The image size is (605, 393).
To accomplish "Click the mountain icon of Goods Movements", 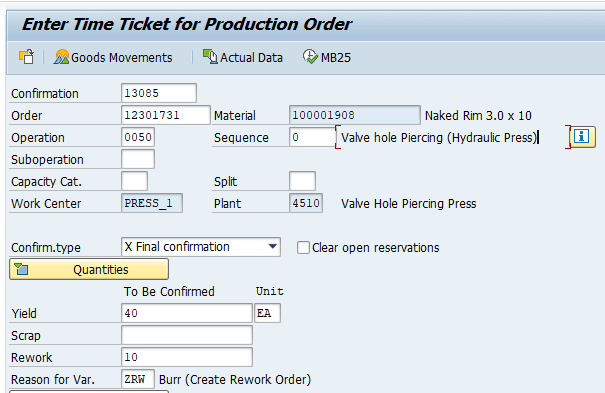I will (x=61, y=57).
